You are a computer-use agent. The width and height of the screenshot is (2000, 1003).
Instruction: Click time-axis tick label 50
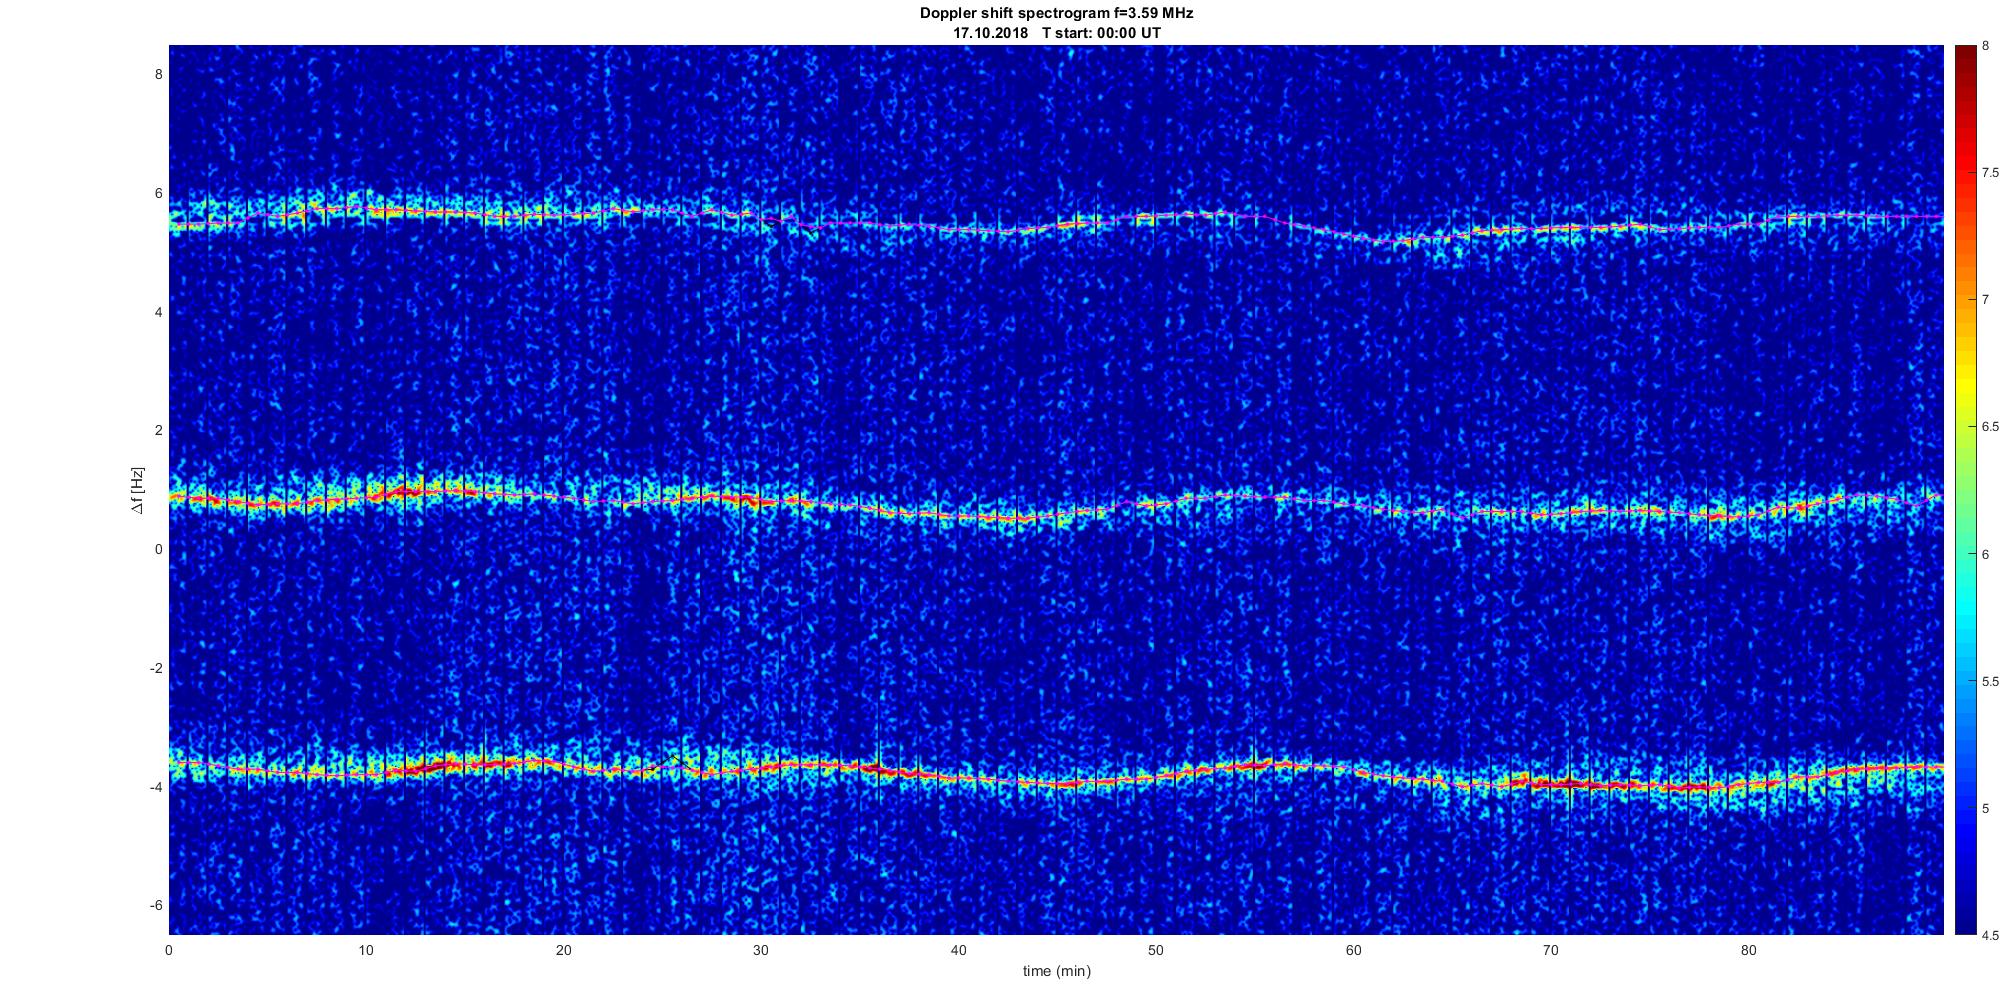(x=1156, y=950)
